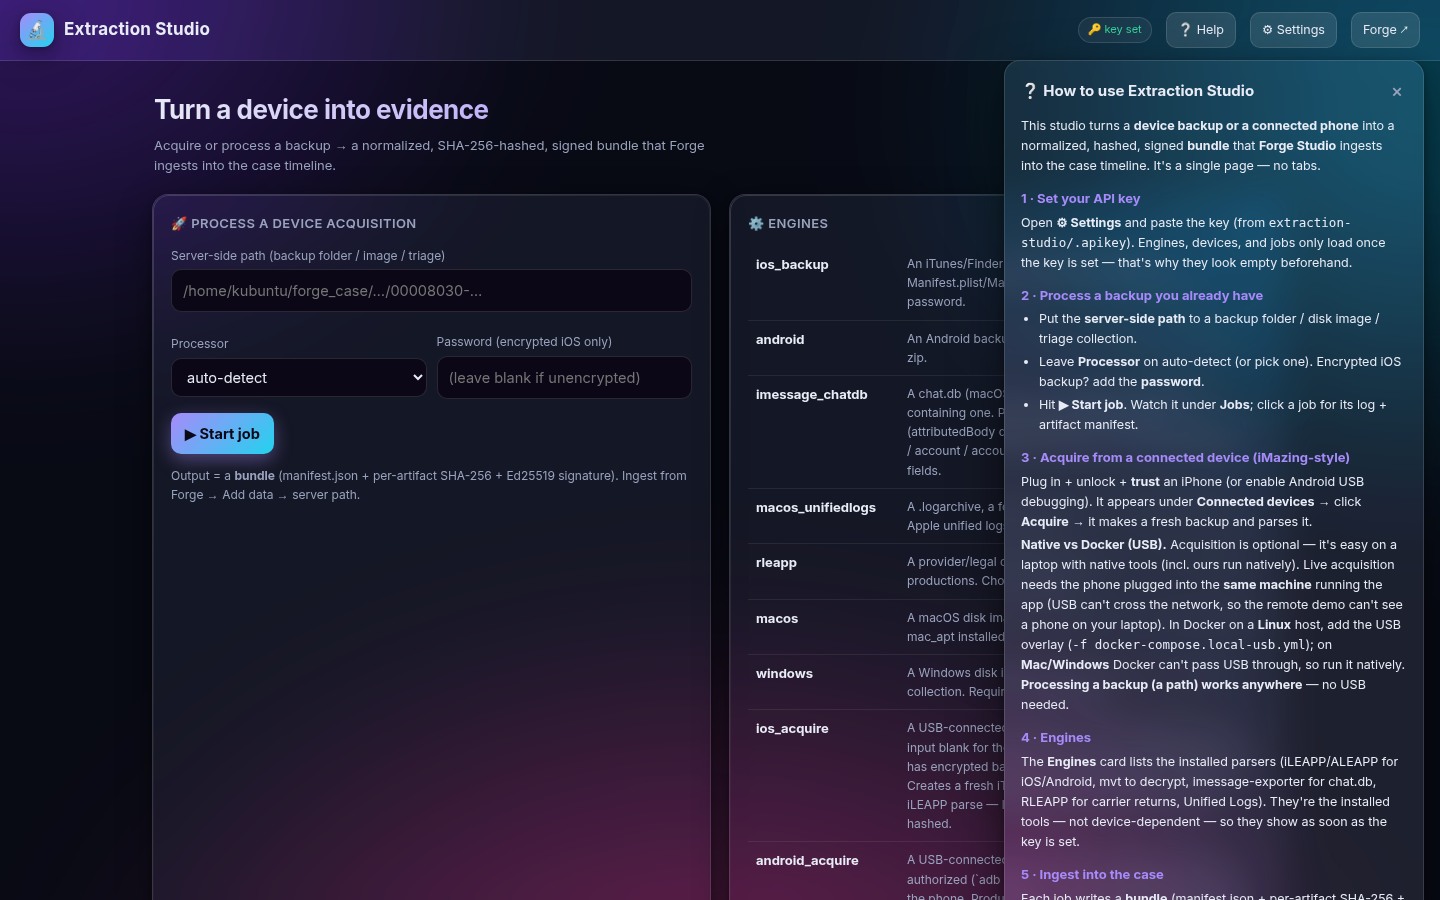Image resolution: width=1440 pixels, height=900 pixels.
Task: Click the '4 · Engines' help heading
Action: tap(1056, 738)
